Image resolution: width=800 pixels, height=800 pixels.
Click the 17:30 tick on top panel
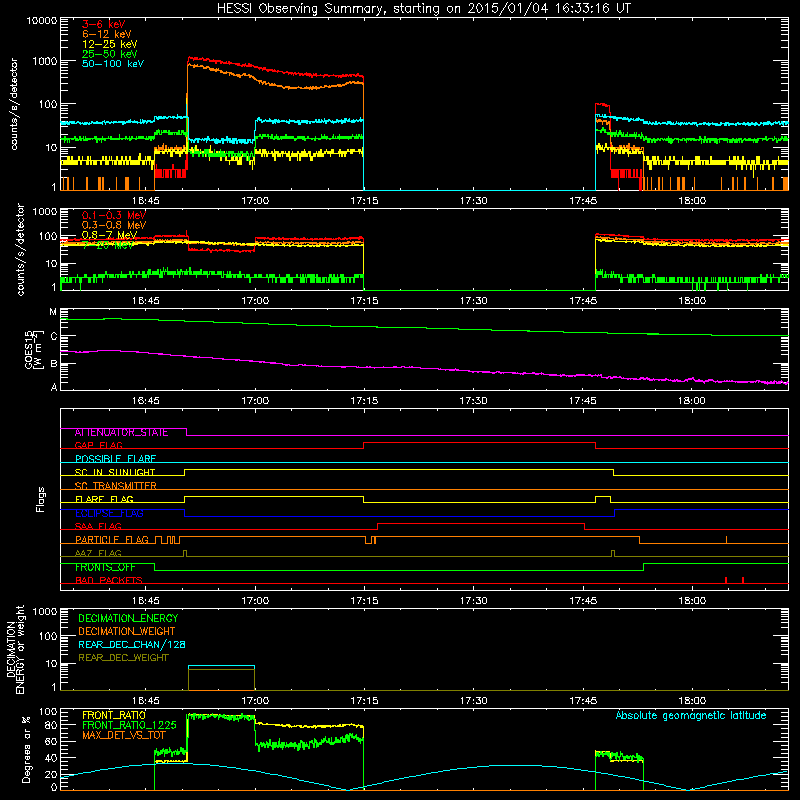[473, 201]
